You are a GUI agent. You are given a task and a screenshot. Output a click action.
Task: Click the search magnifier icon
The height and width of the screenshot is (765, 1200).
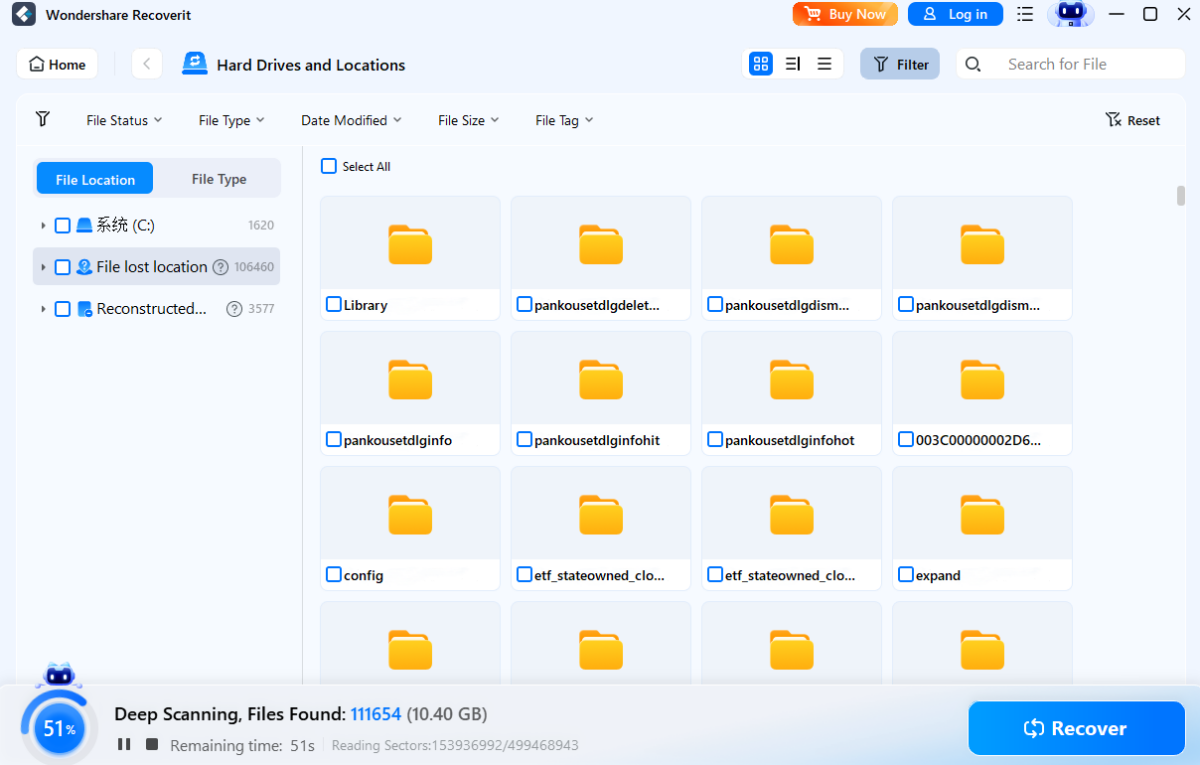pyautogui.click(x=972, y=63)
